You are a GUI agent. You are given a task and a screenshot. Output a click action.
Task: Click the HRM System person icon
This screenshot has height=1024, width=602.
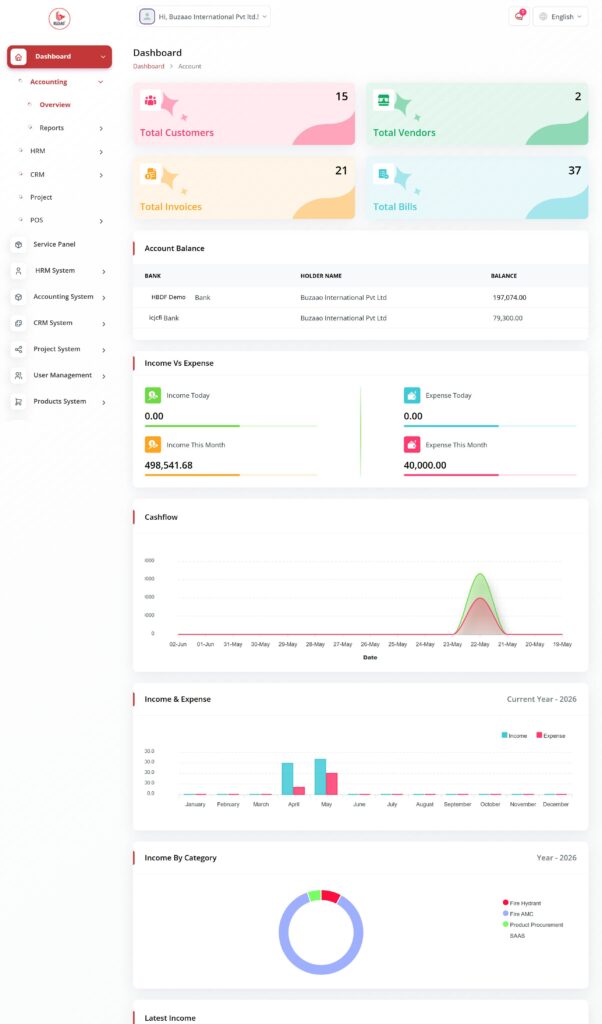click(18, 270)
